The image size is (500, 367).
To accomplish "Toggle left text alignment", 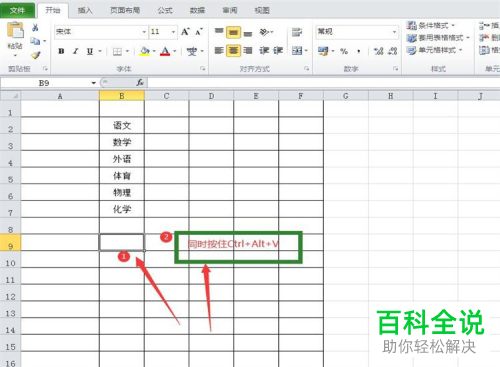I will 219,51.
